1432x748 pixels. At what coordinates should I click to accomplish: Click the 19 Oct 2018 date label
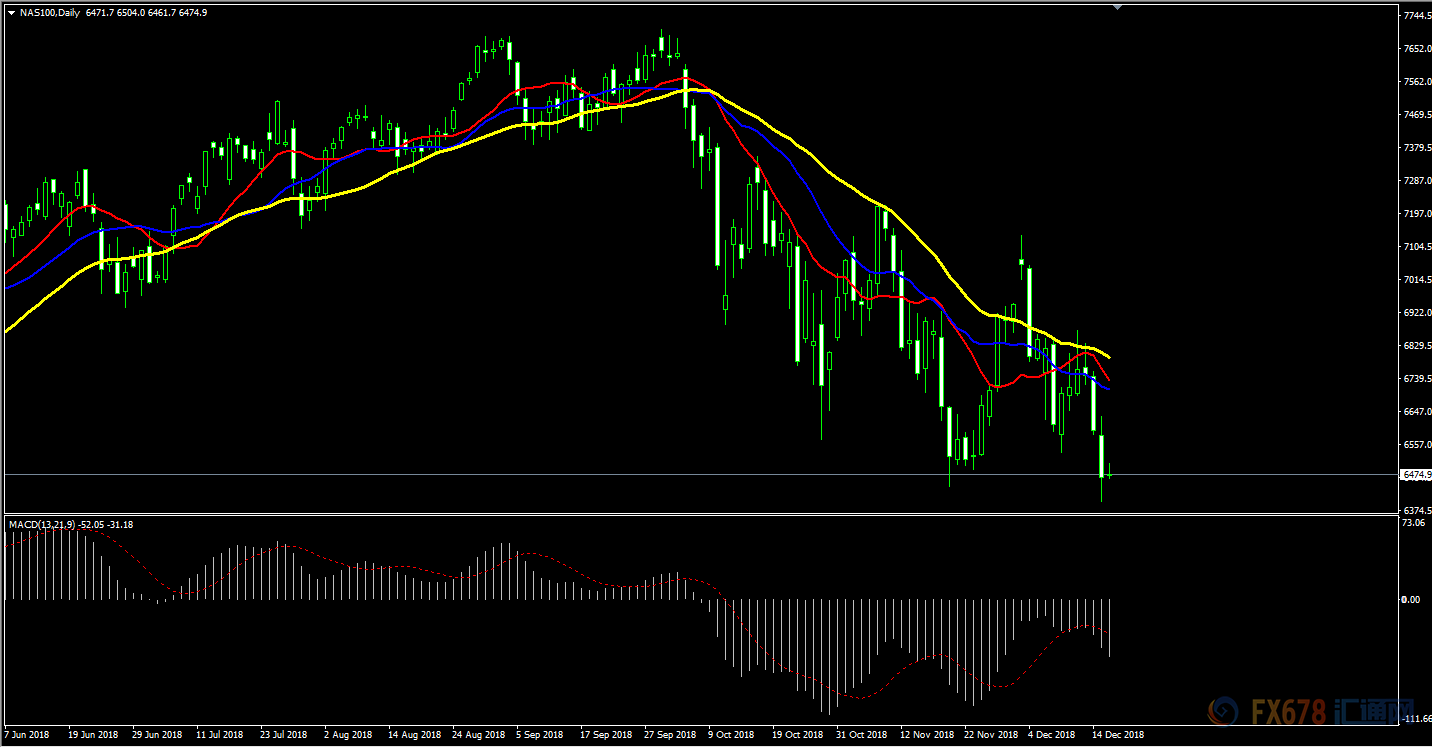click(798, 734)
